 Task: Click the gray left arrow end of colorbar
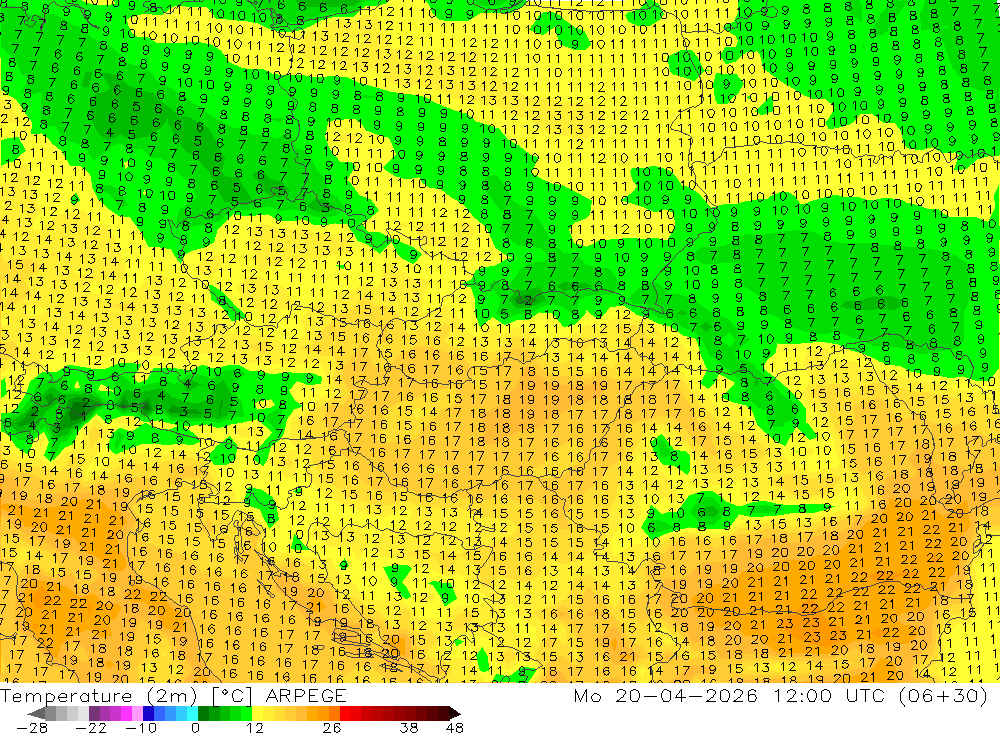coord(37,713)
